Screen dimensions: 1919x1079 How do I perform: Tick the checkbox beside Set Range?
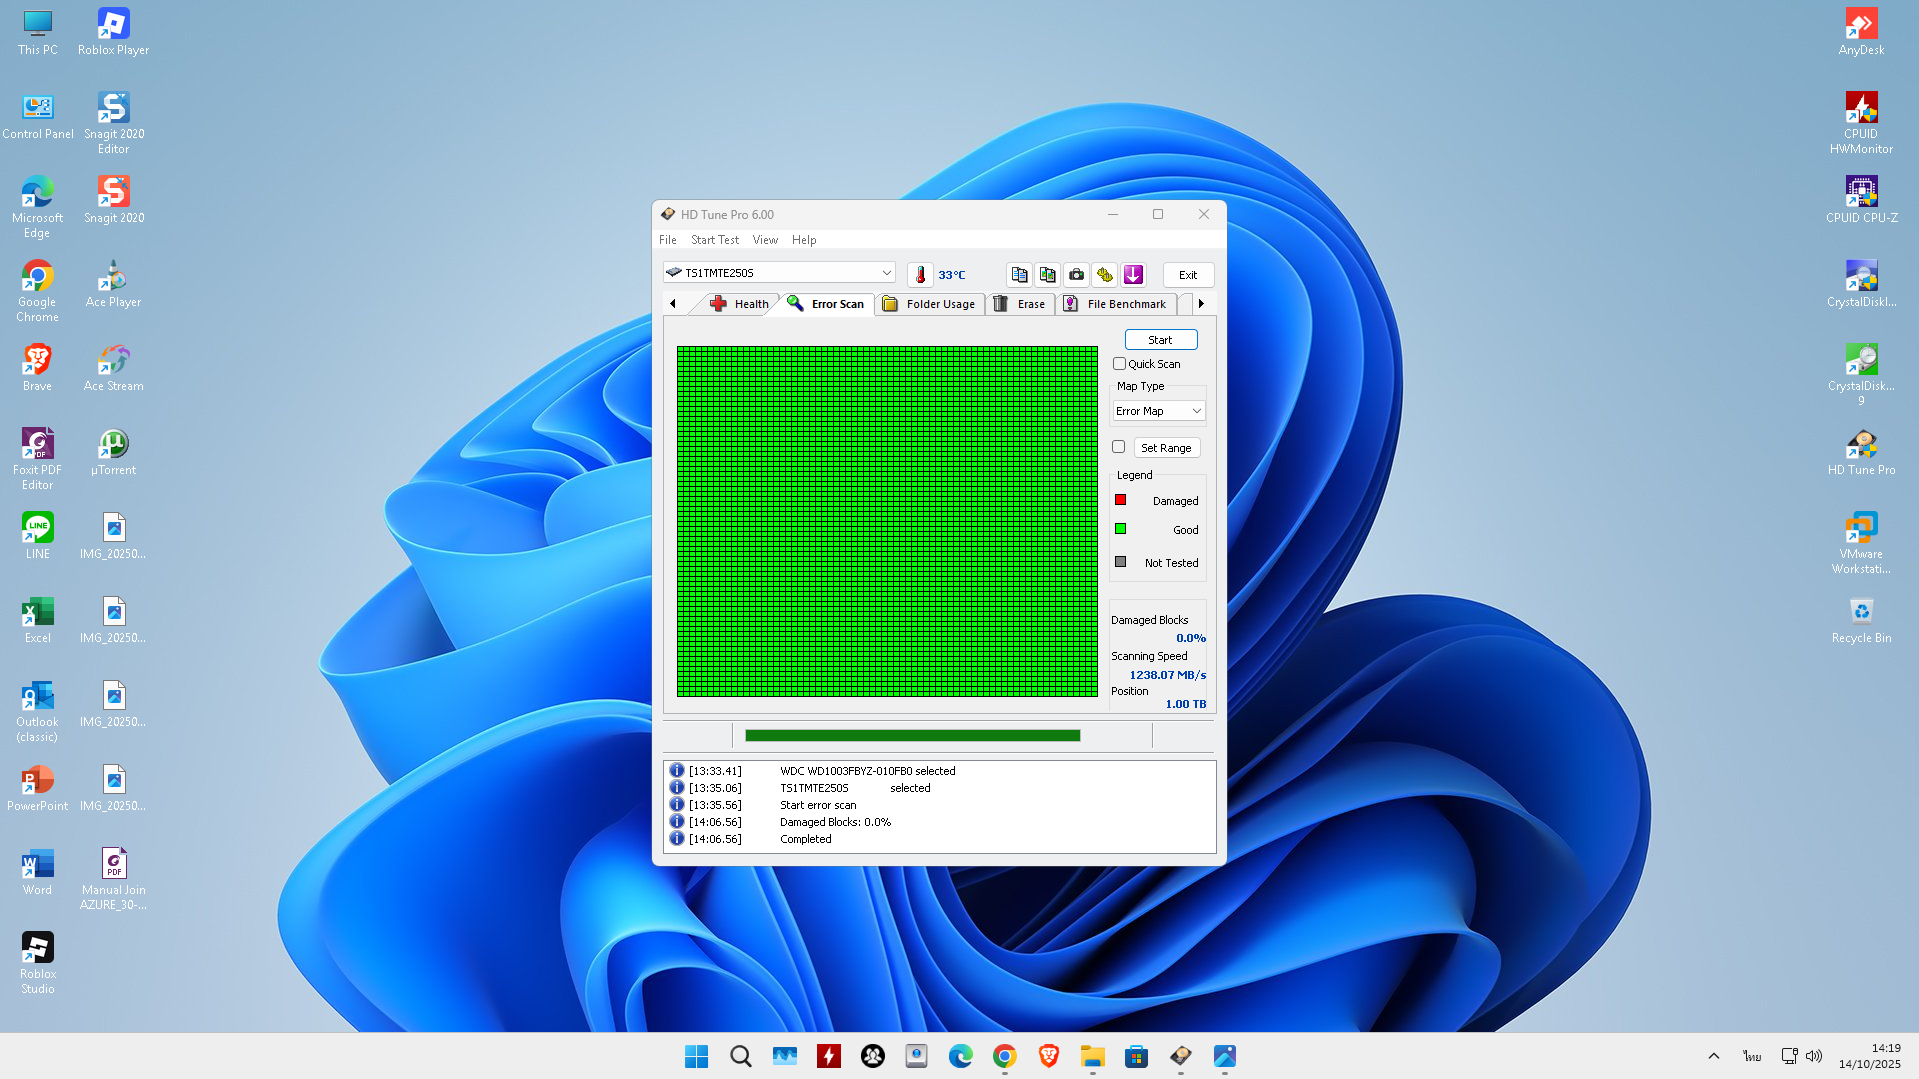(1119, 447)
